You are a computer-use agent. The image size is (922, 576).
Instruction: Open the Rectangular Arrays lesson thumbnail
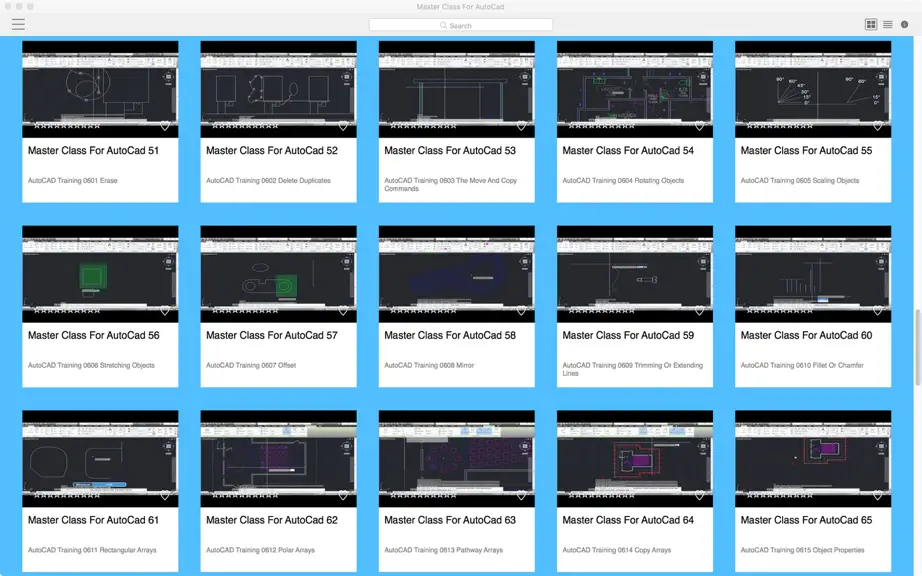pos(100,458)
